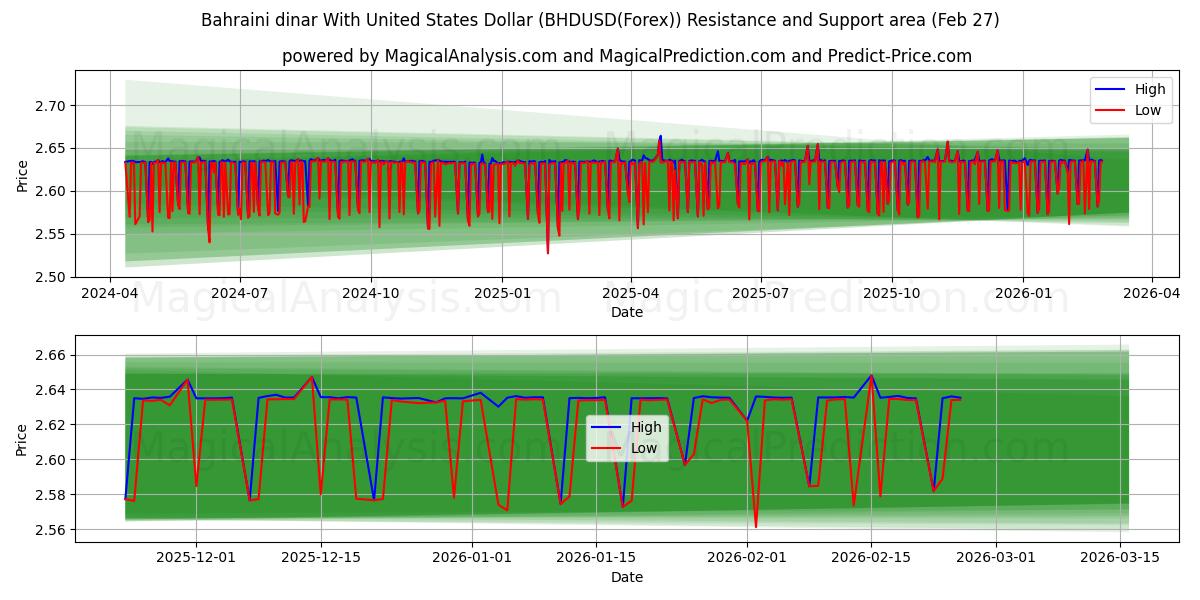Click the top chart y-axis tick 2.65
Viewport: 1200px width, 600px height.
click(51, 149)
